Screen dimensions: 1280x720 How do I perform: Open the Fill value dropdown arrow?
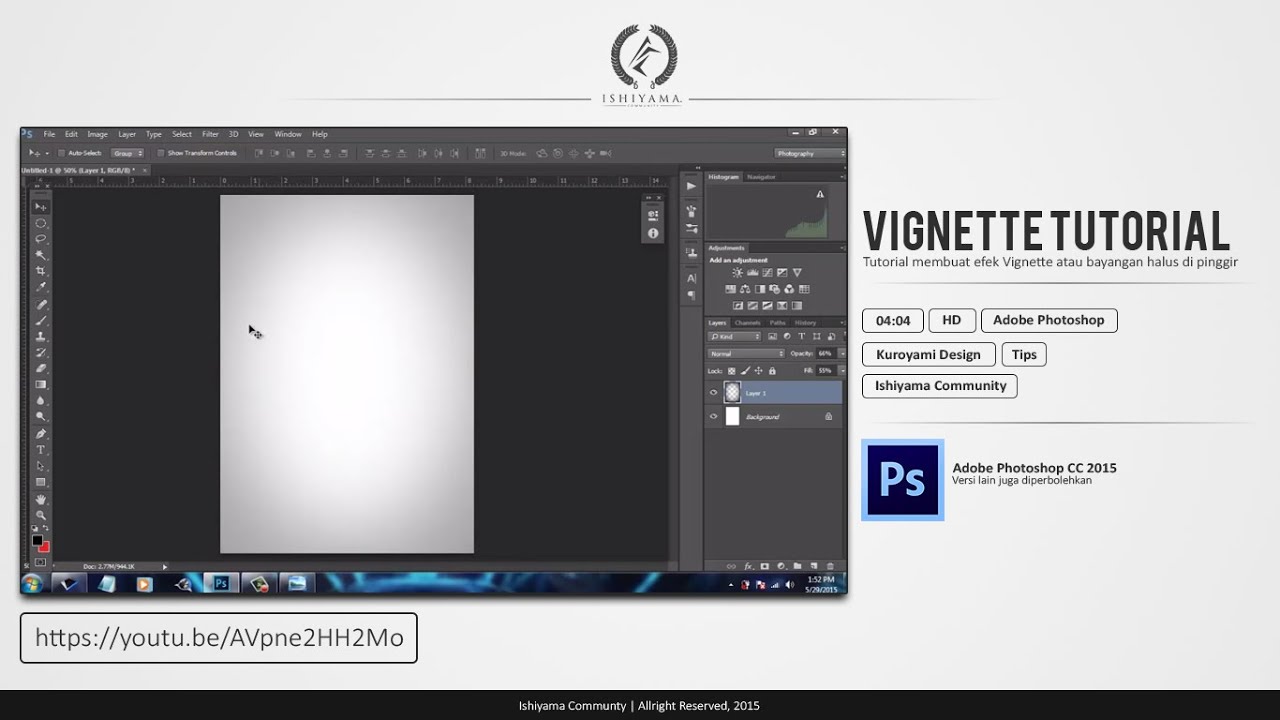click(x=843, y=371)
